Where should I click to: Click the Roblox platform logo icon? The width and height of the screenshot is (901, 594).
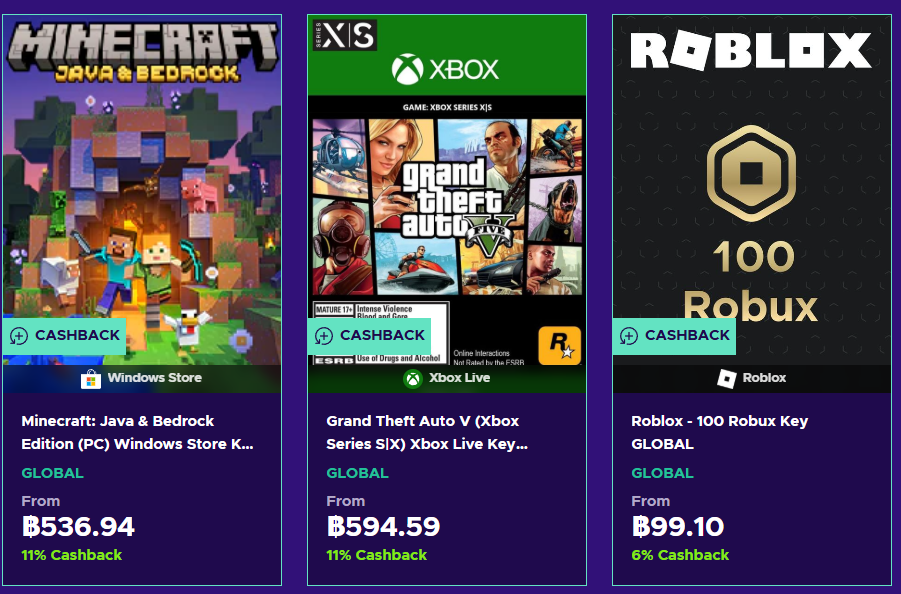(727, 379)
